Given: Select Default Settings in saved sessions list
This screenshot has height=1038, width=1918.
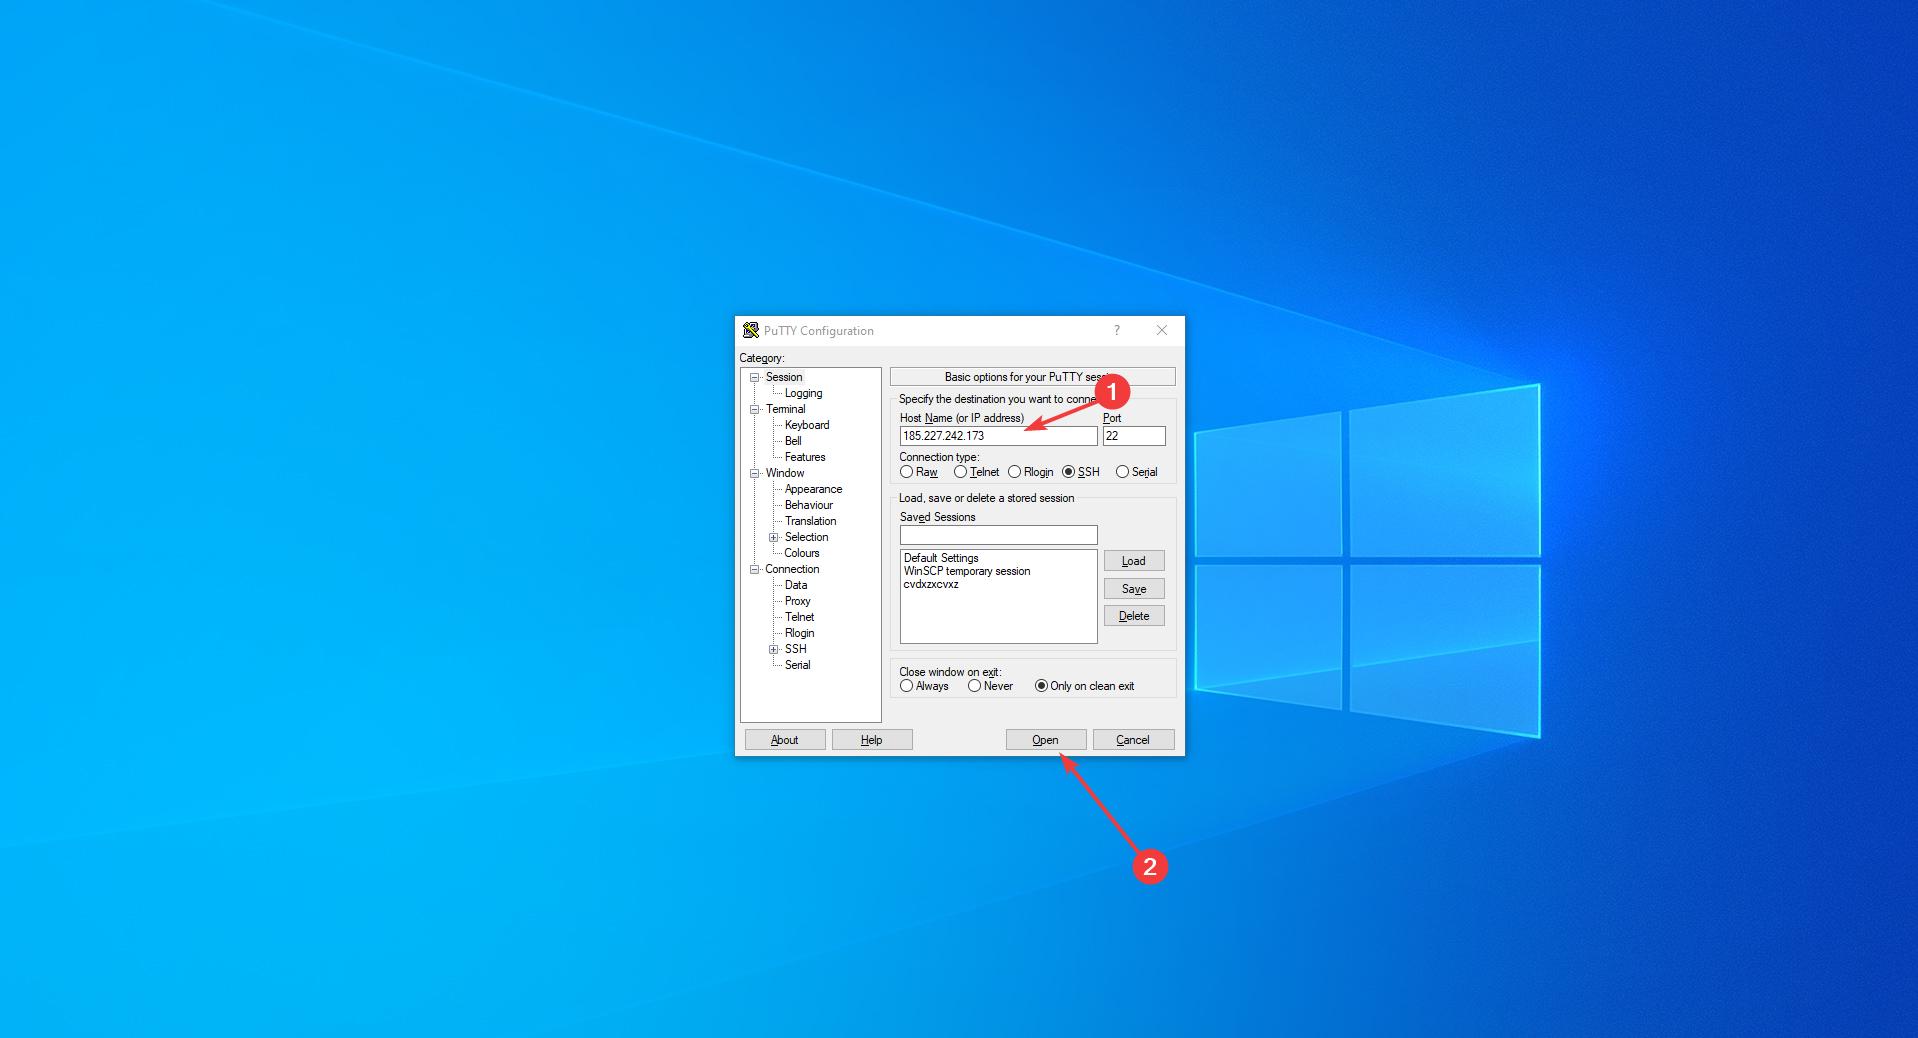Looking at the screenshot, I should pos(941,558).
